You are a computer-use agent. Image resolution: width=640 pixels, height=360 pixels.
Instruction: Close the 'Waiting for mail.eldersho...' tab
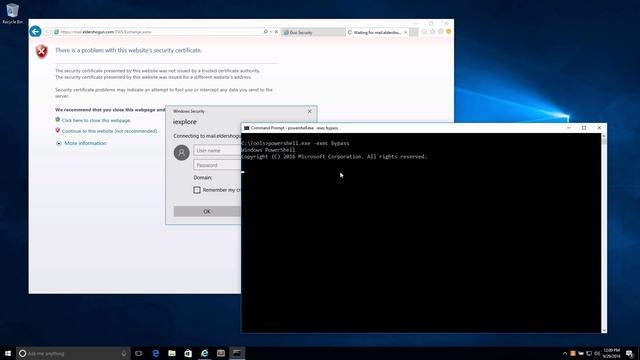click(x=405, y=32)
